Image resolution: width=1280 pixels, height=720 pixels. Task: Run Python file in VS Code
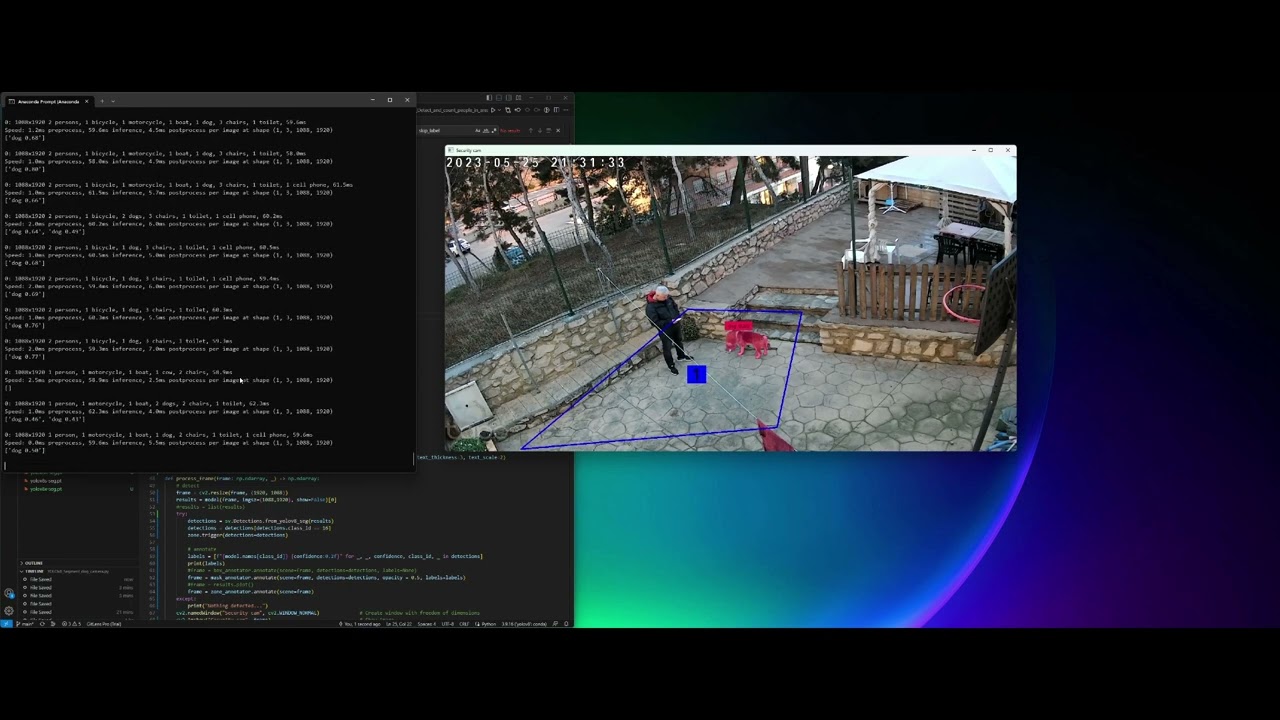tap(493, 110)
